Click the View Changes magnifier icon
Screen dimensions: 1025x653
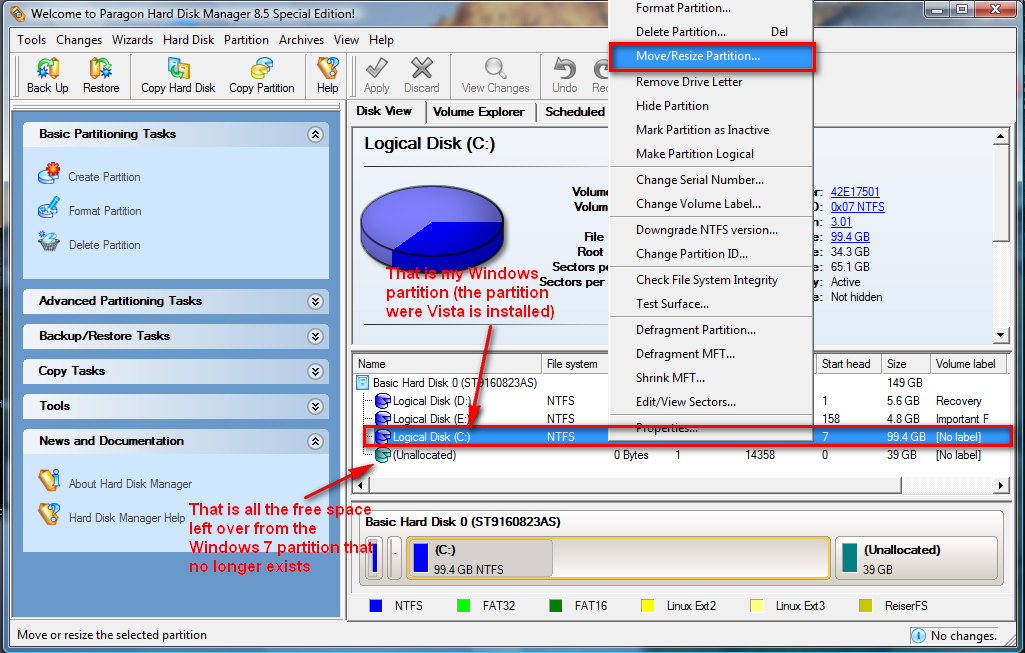pos(496,68)
